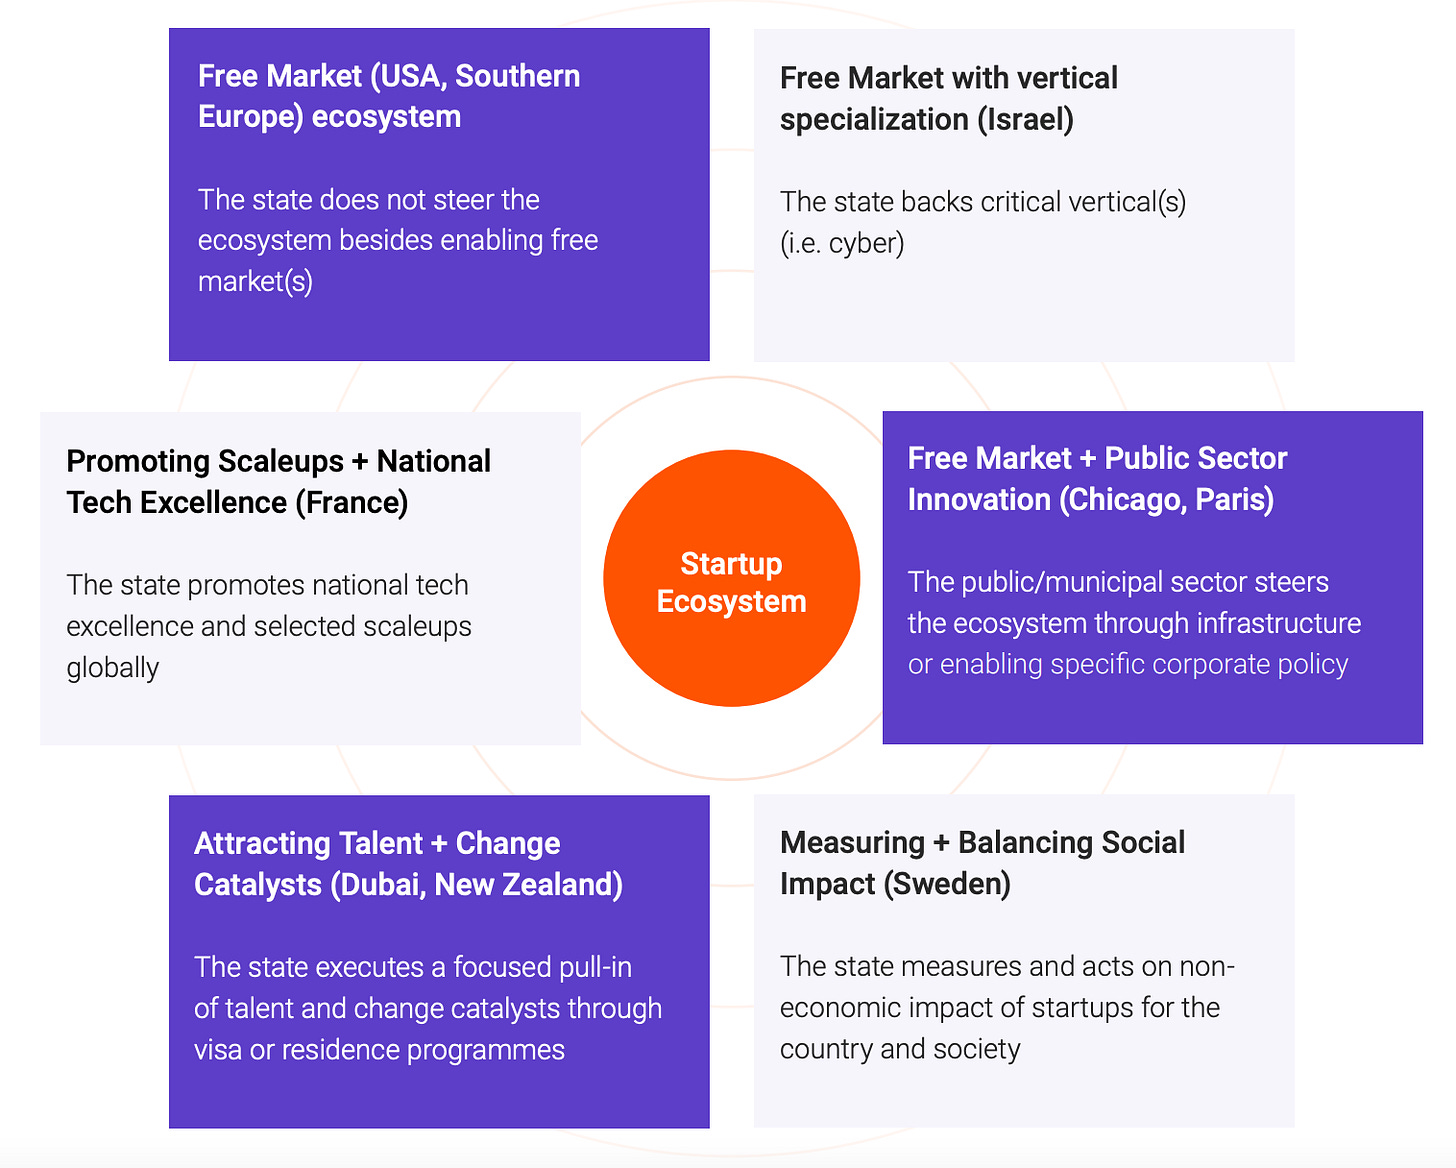Click the orange Startup Ecosystem circle

pos(731,580)
